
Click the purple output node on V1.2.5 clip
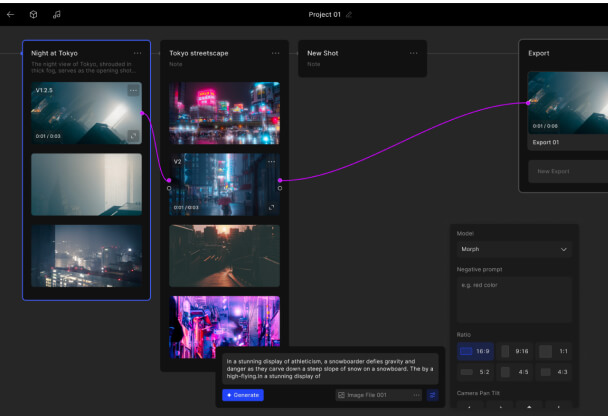[142, 113]
